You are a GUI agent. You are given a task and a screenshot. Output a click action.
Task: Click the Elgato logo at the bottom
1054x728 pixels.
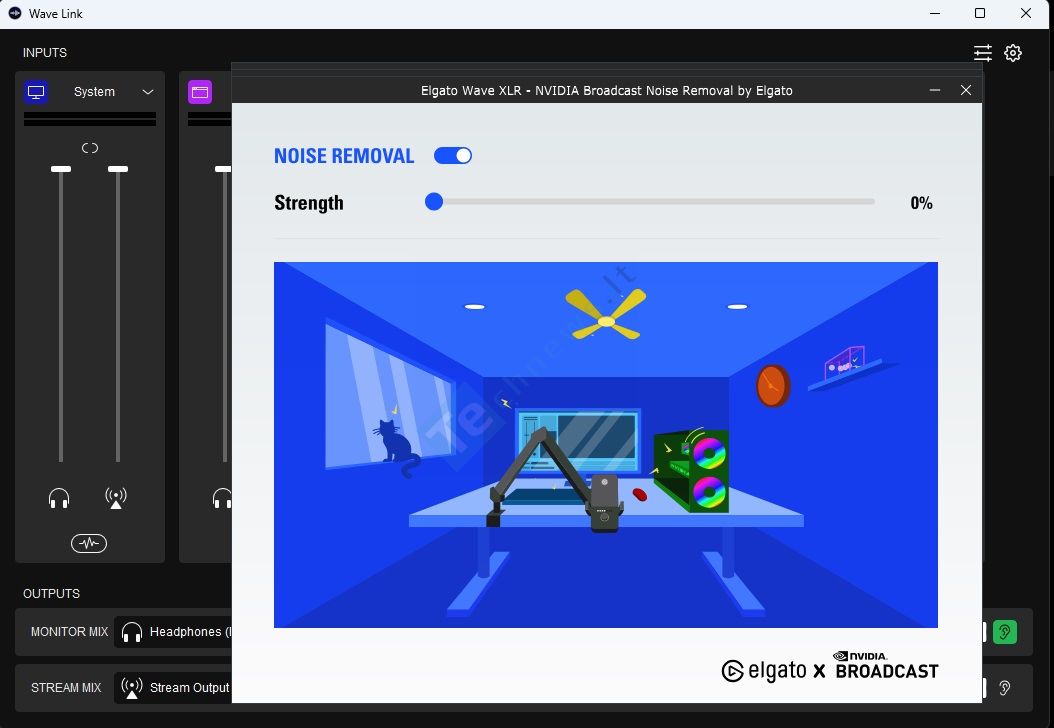pos(764,671)
